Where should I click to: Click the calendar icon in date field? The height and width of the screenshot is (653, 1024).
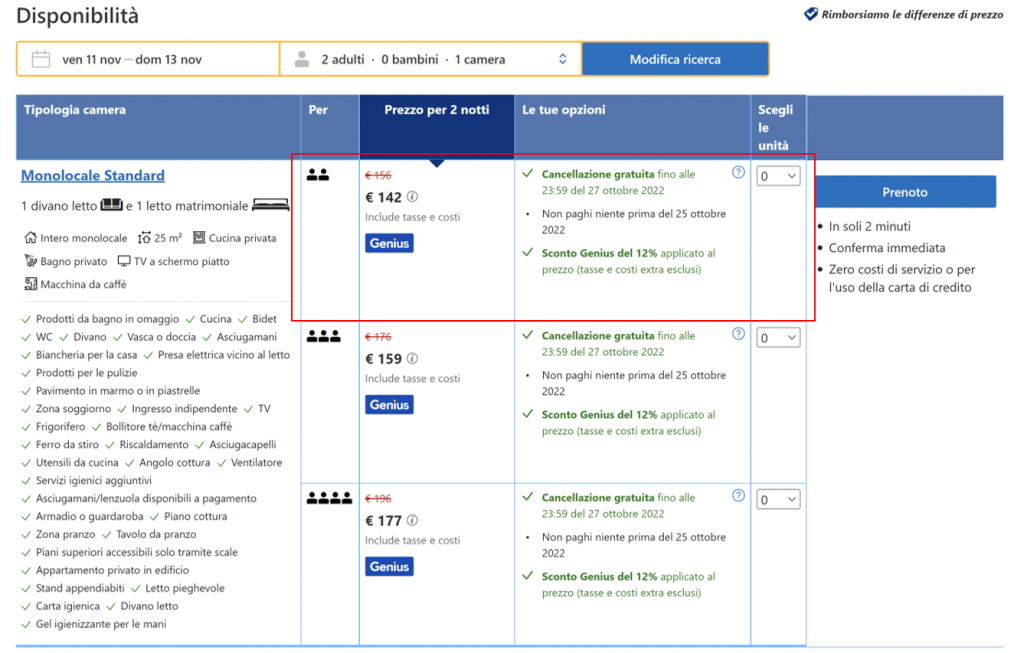(41, 59)
